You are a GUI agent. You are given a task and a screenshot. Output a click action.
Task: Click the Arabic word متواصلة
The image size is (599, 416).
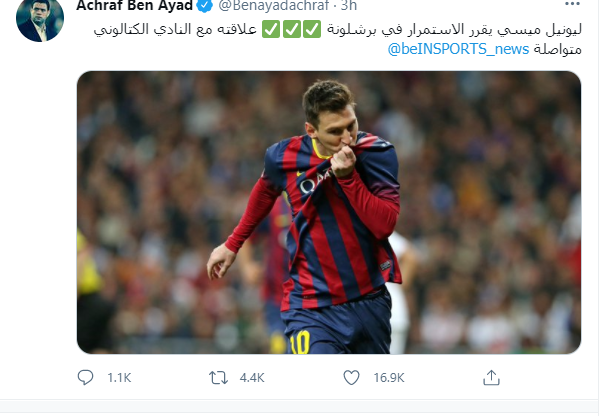[x=557, y=49]
